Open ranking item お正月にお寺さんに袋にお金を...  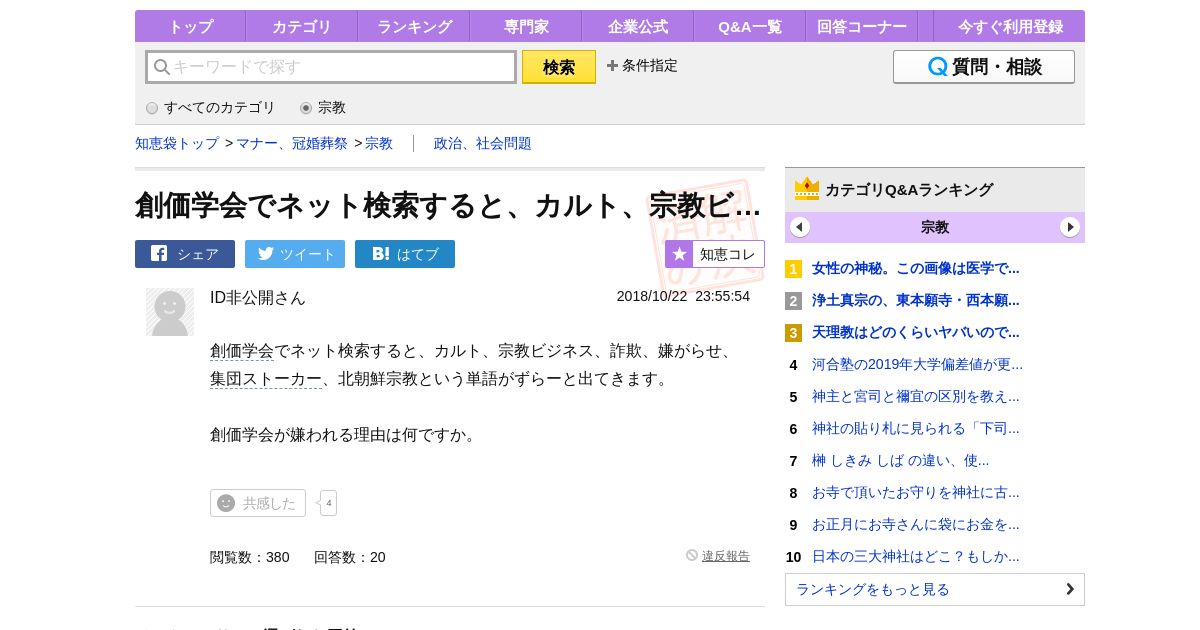click(916, 524)
